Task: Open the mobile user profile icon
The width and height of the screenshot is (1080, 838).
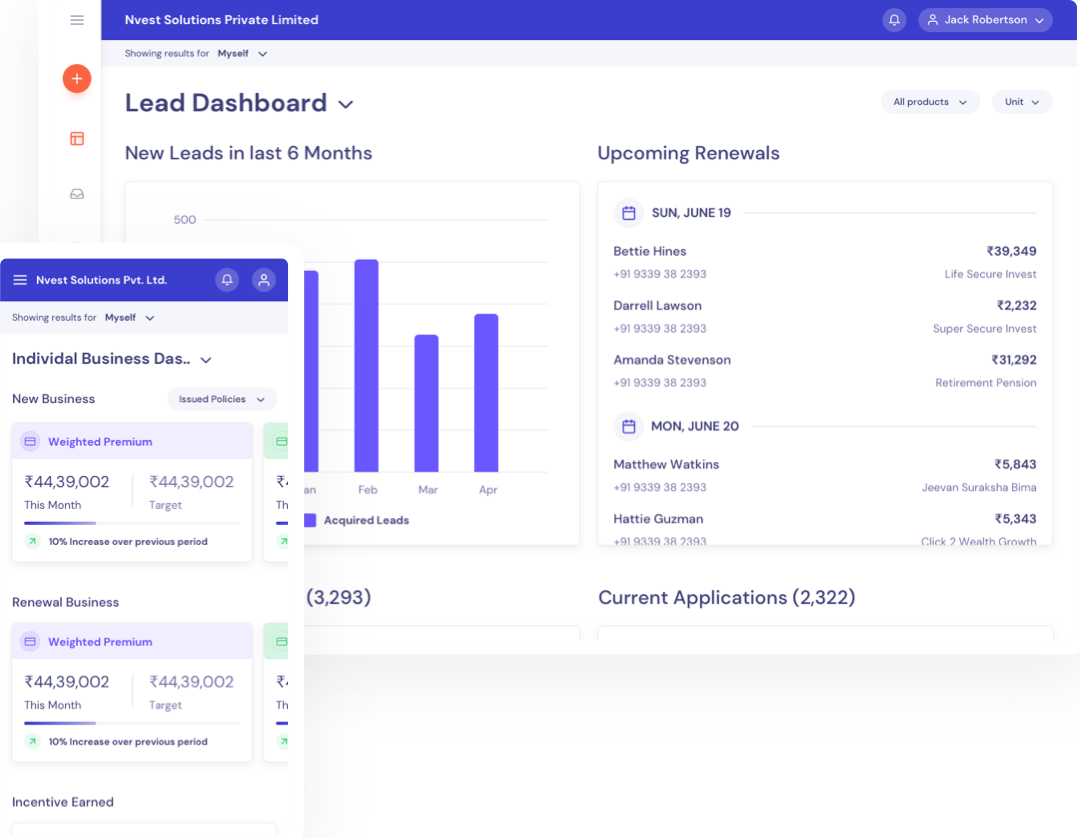Action: 264,280
